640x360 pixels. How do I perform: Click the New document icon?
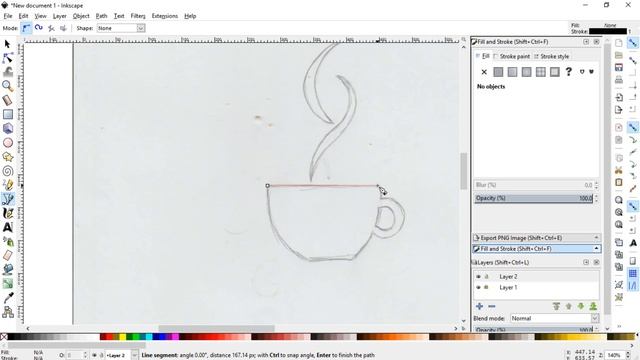point(619,43)
